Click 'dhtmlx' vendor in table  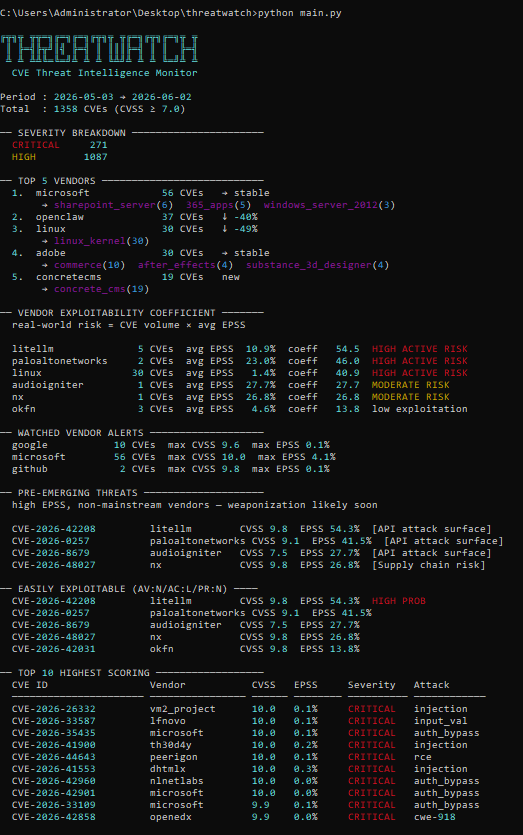(168, 769)
